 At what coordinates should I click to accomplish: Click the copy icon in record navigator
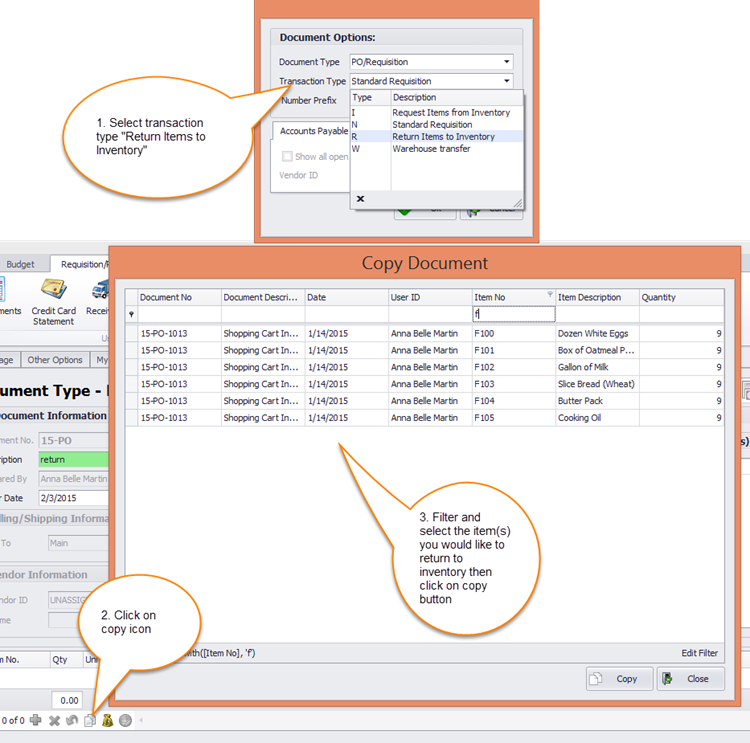[90, 720]
